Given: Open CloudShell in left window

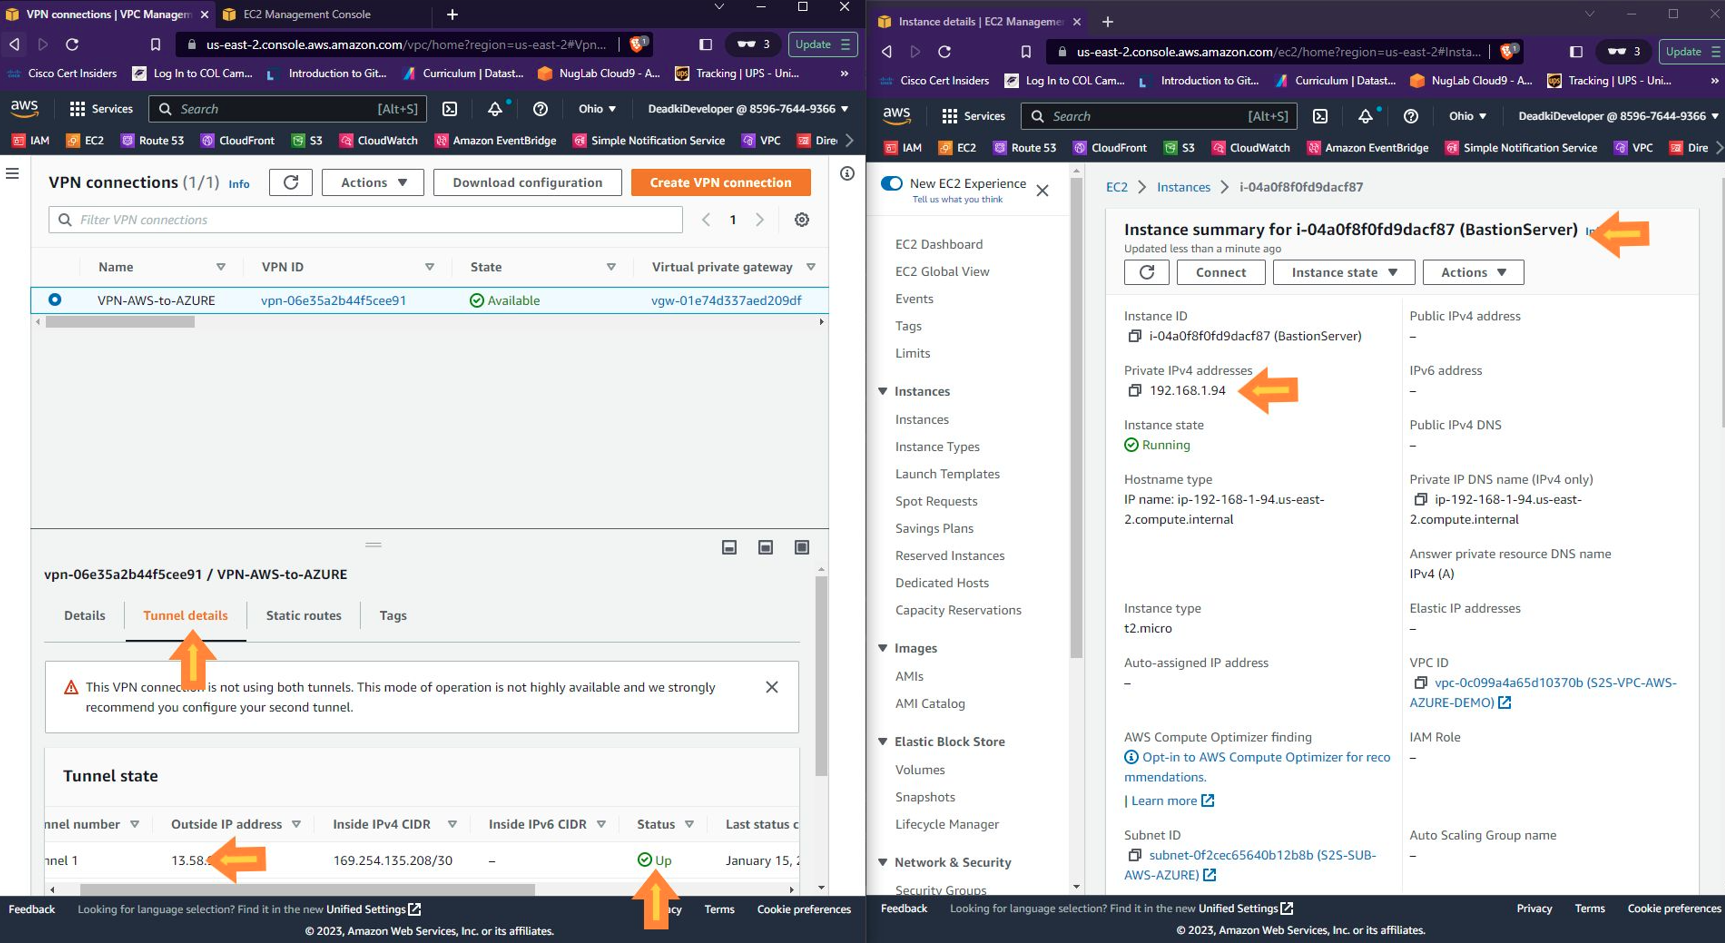Looking at the screenshot, I should (450, 109).
